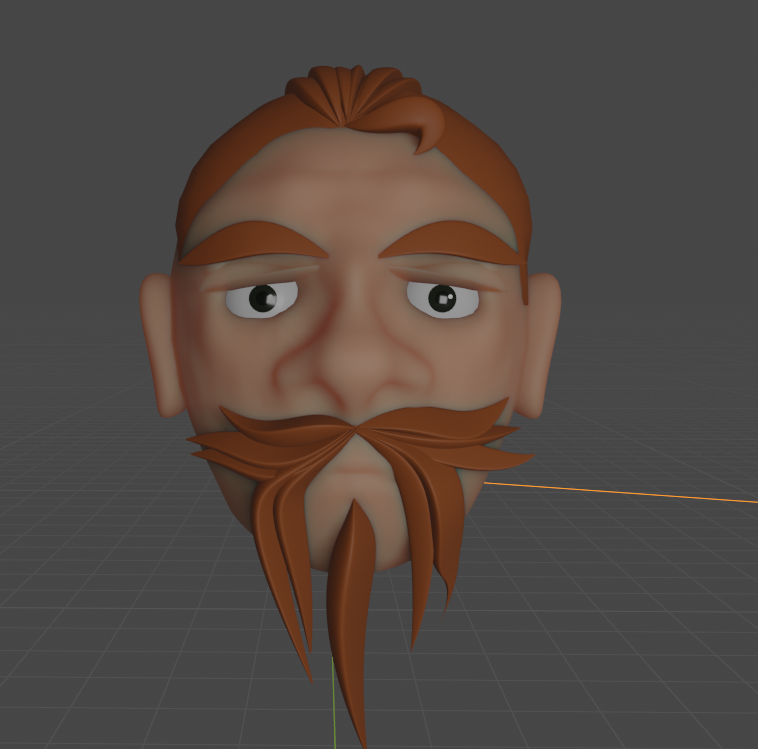Click the ear on the image's left side
Screen dimensions: 758x749
161,344
